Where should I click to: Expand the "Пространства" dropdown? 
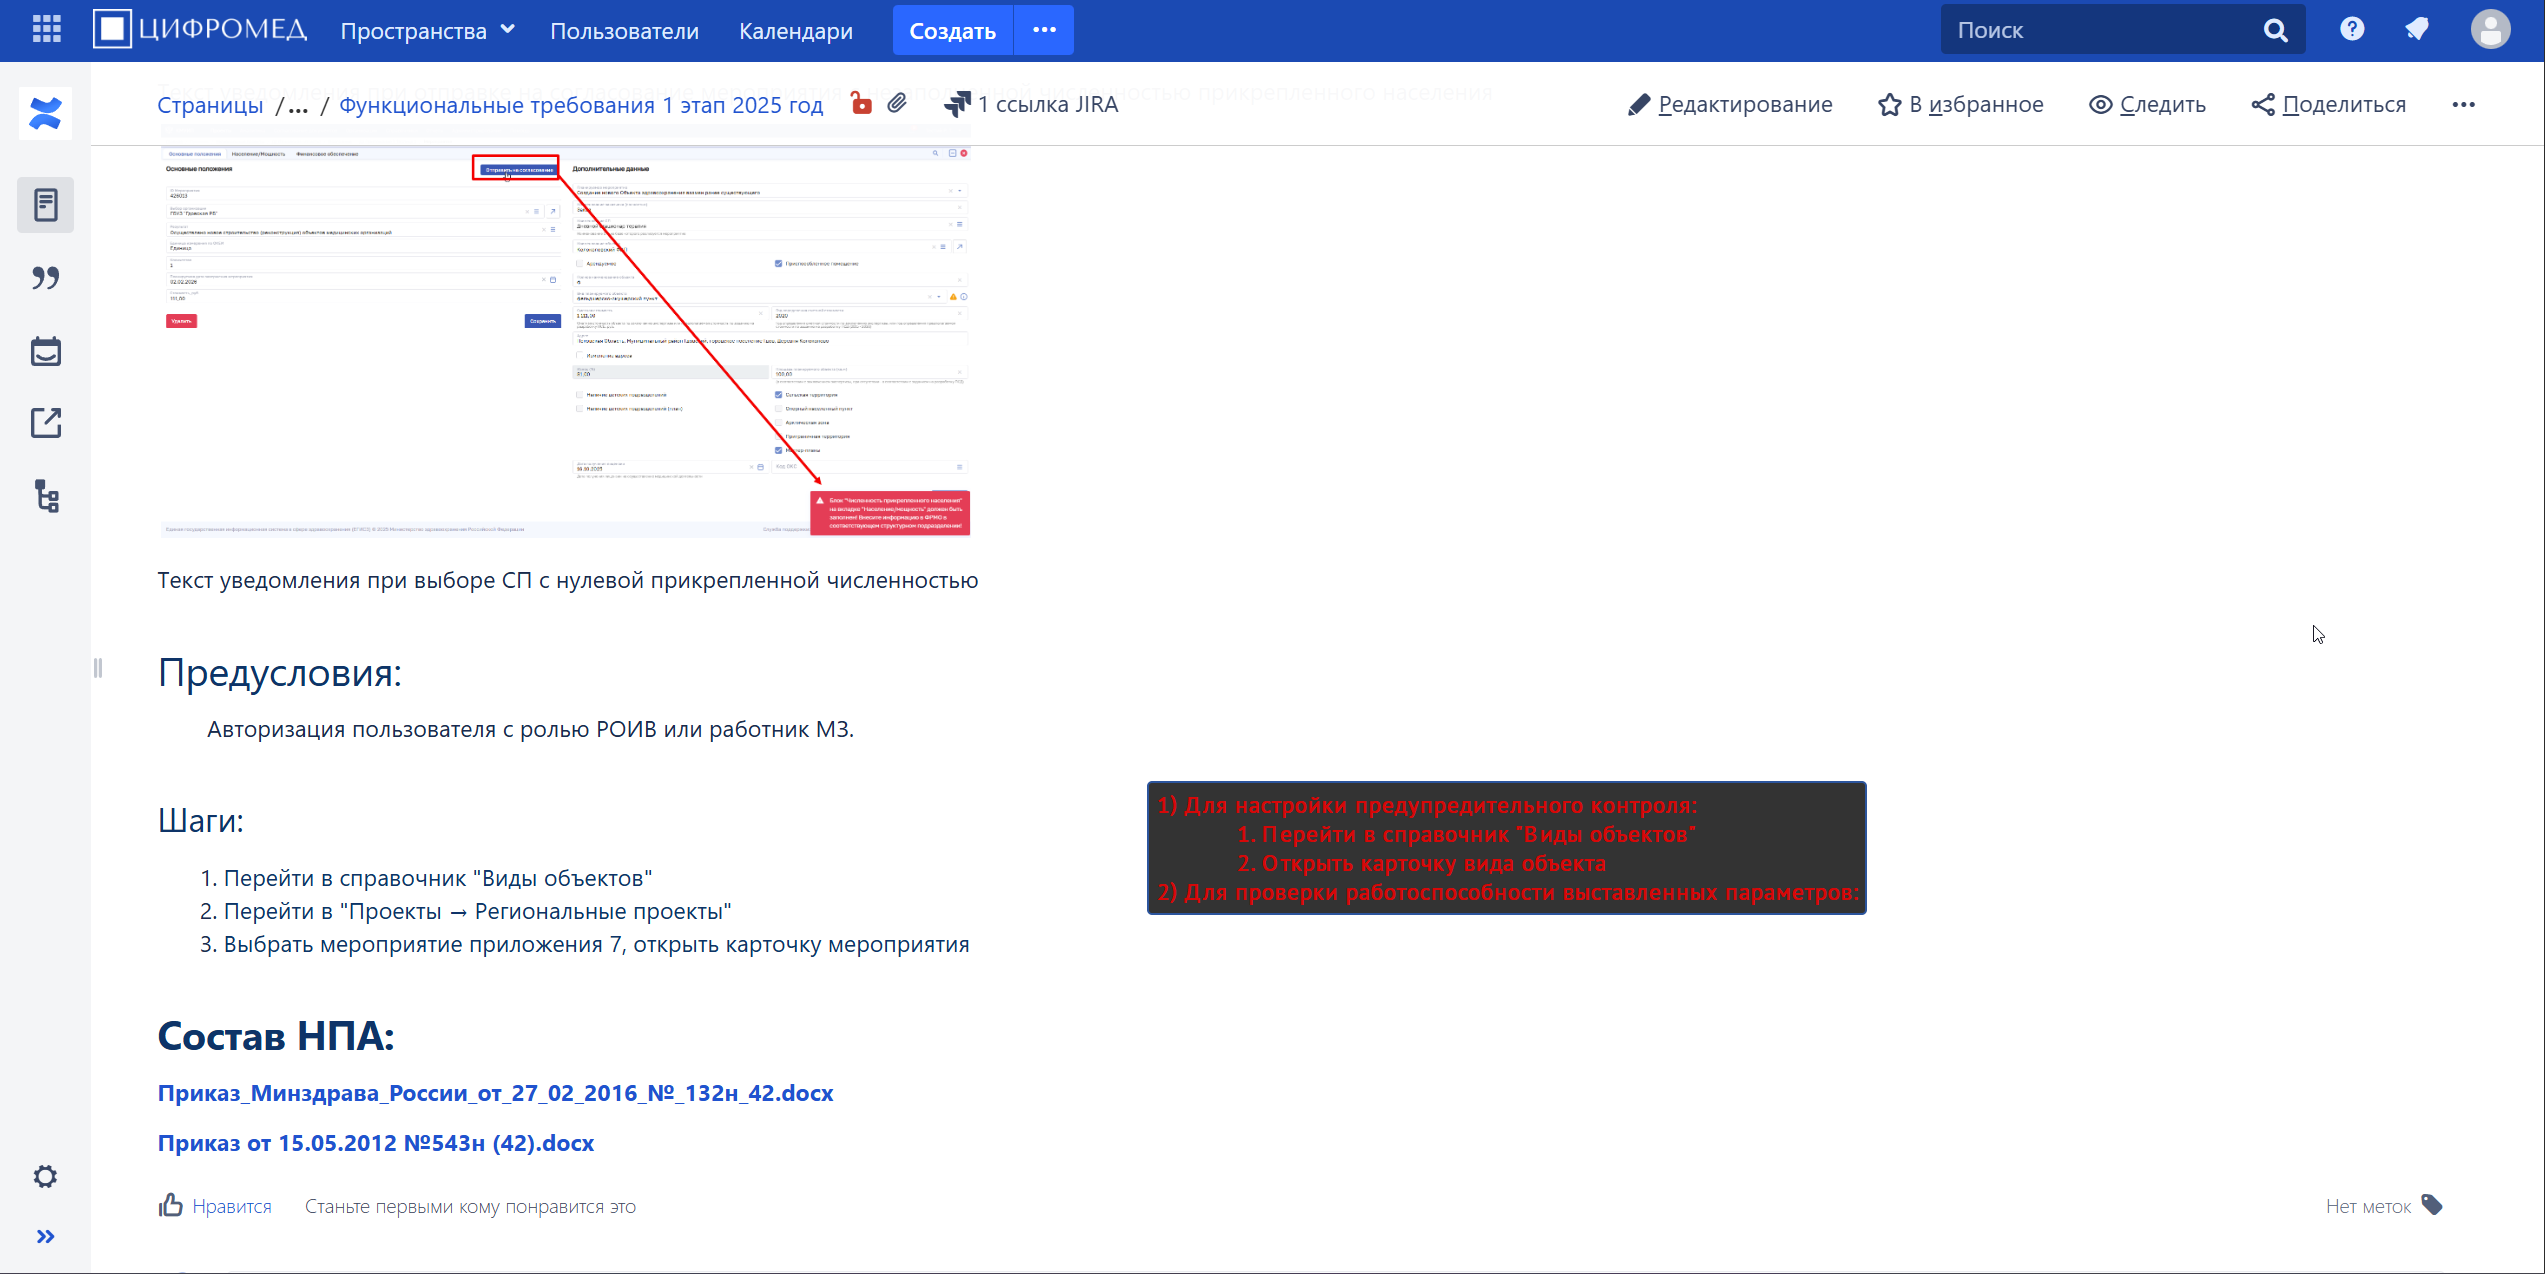428,31
